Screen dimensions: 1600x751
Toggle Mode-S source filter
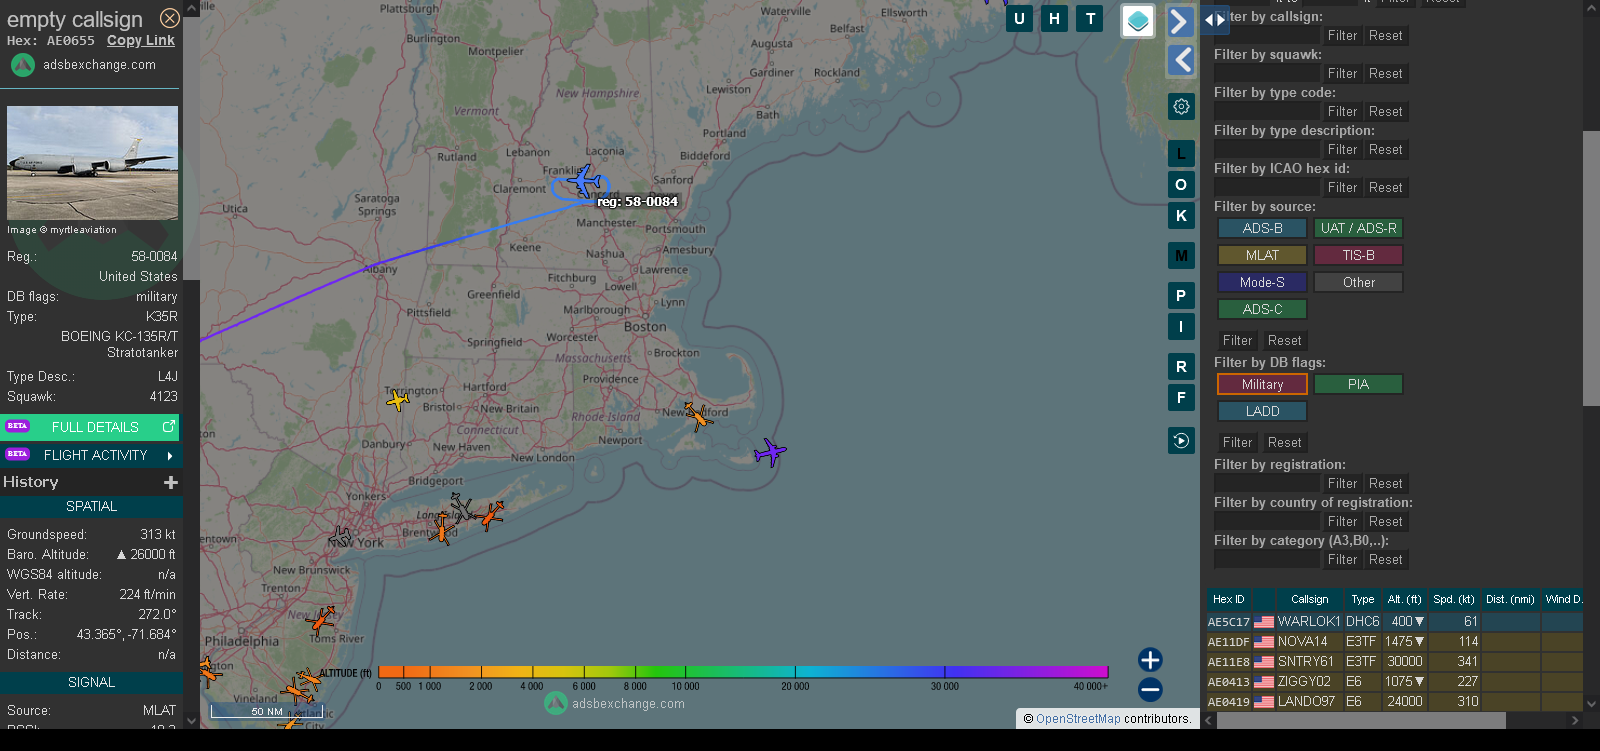[x=1262, y=282]
